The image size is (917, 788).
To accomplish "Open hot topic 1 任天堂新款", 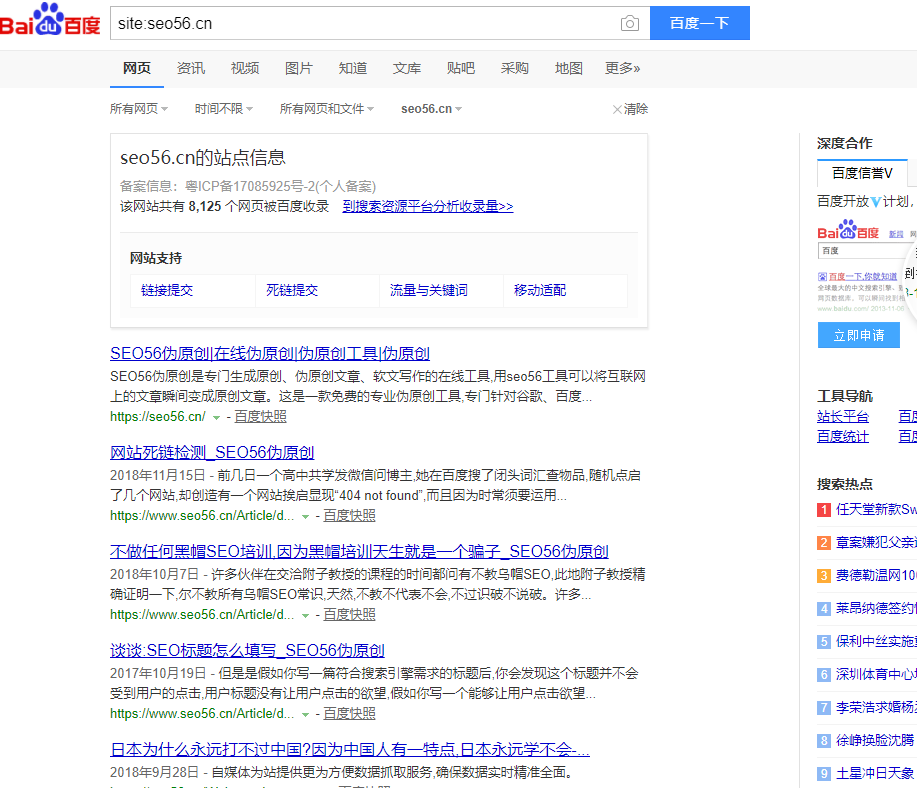I will 876,510.
